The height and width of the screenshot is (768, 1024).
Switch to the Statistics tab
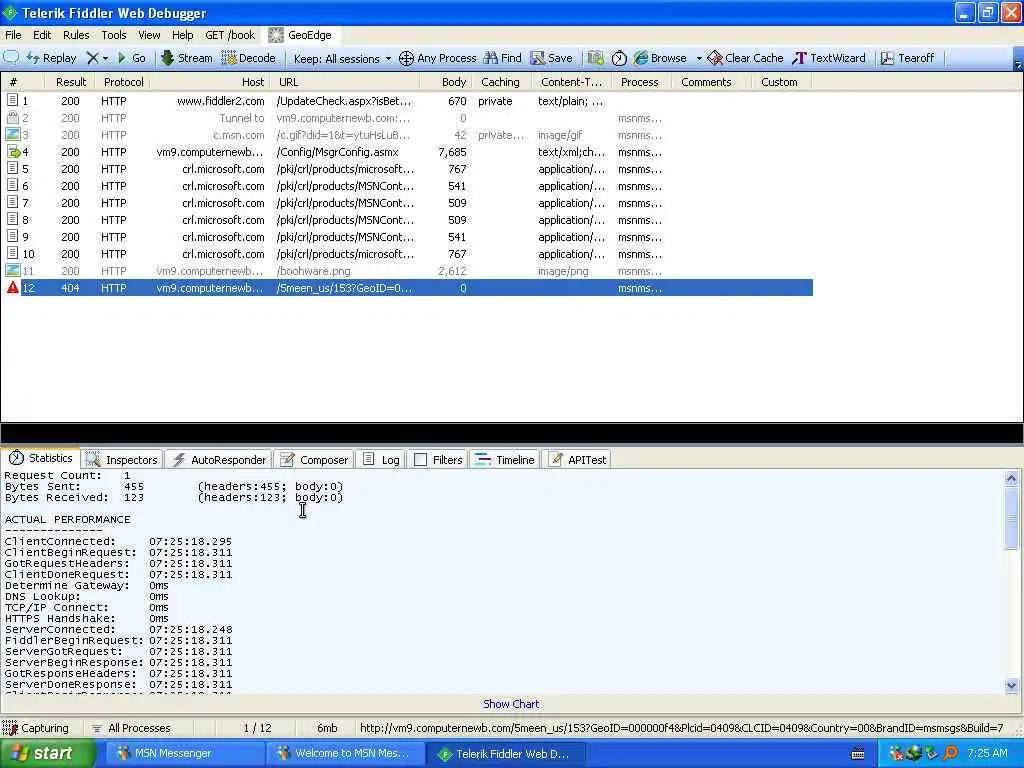pos(40,458)
